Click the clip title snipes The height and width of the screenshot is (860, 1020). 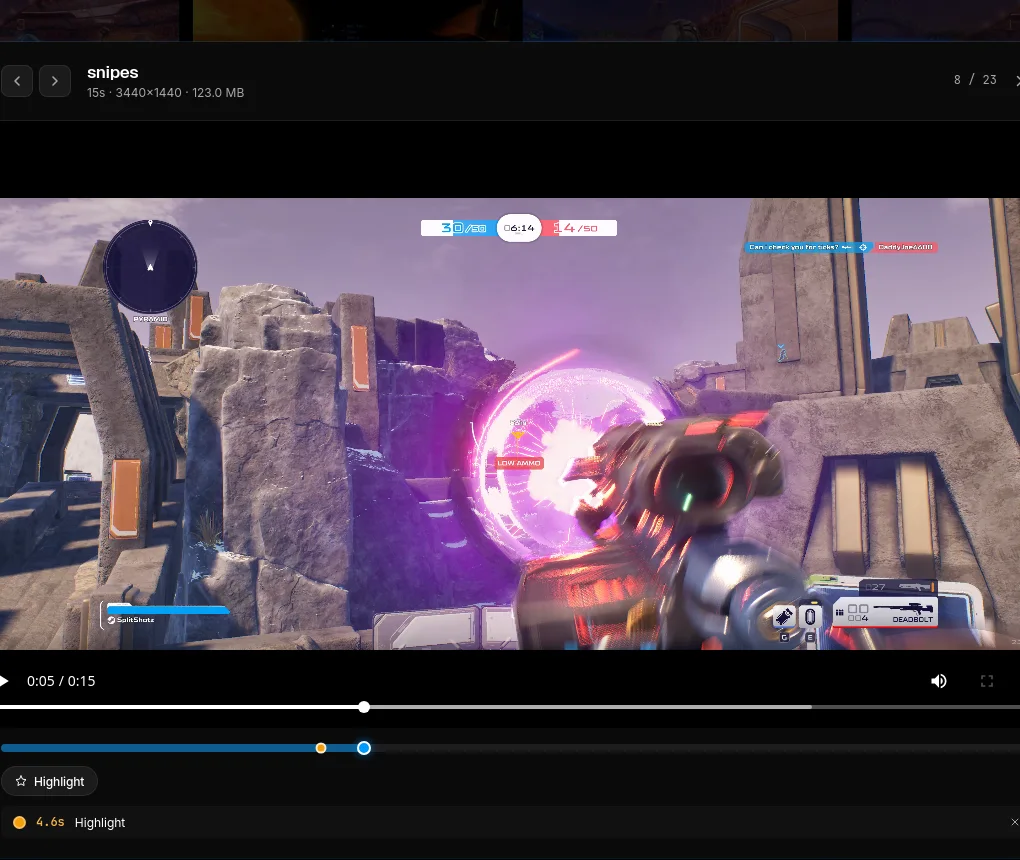113,72
